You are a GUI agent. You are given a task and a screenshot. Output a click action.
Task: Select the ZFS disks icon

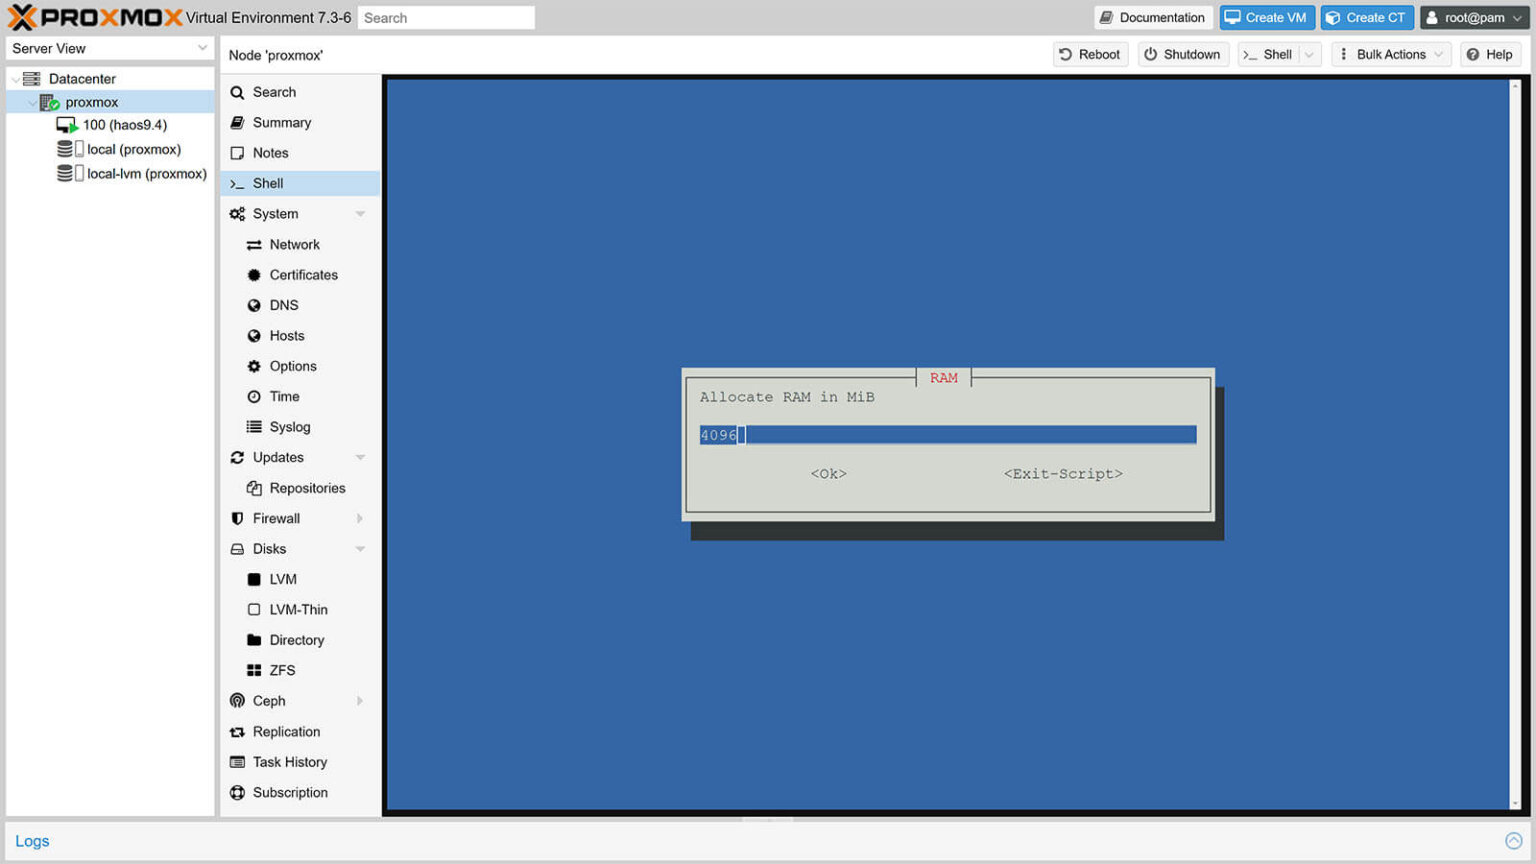[252, 670]
